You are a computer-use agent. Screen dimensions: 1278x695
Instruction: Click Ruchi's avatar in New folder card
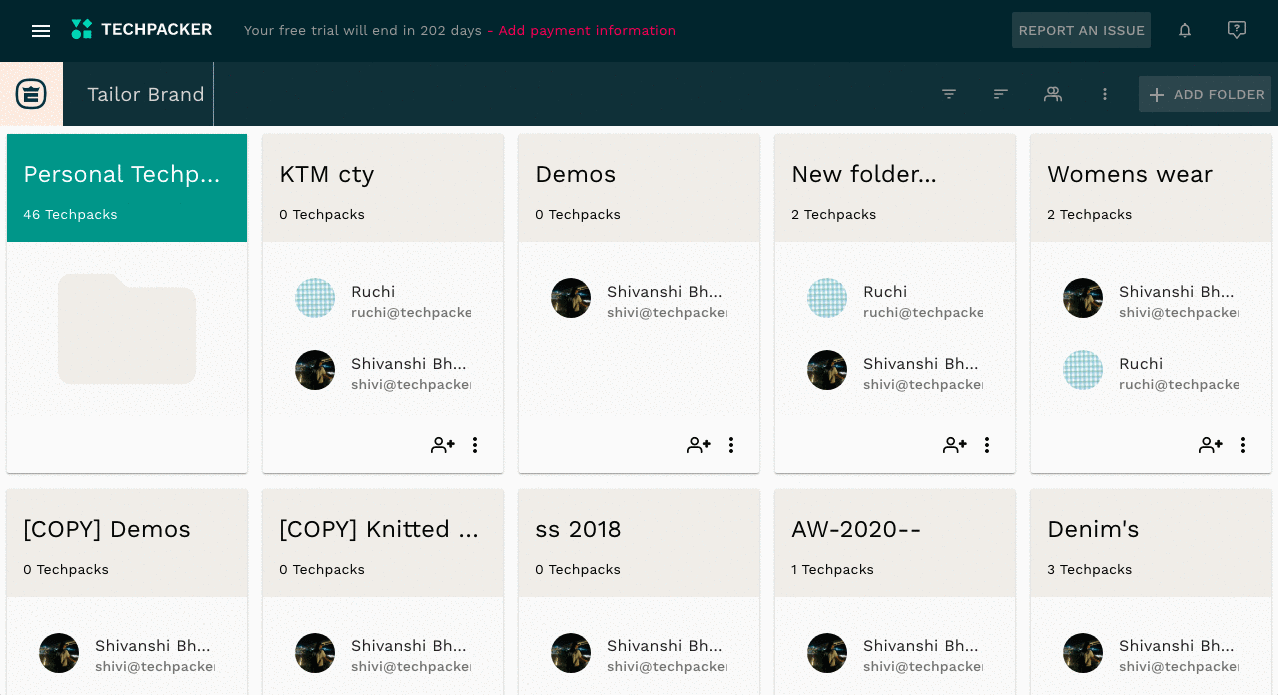pos(827,298)
